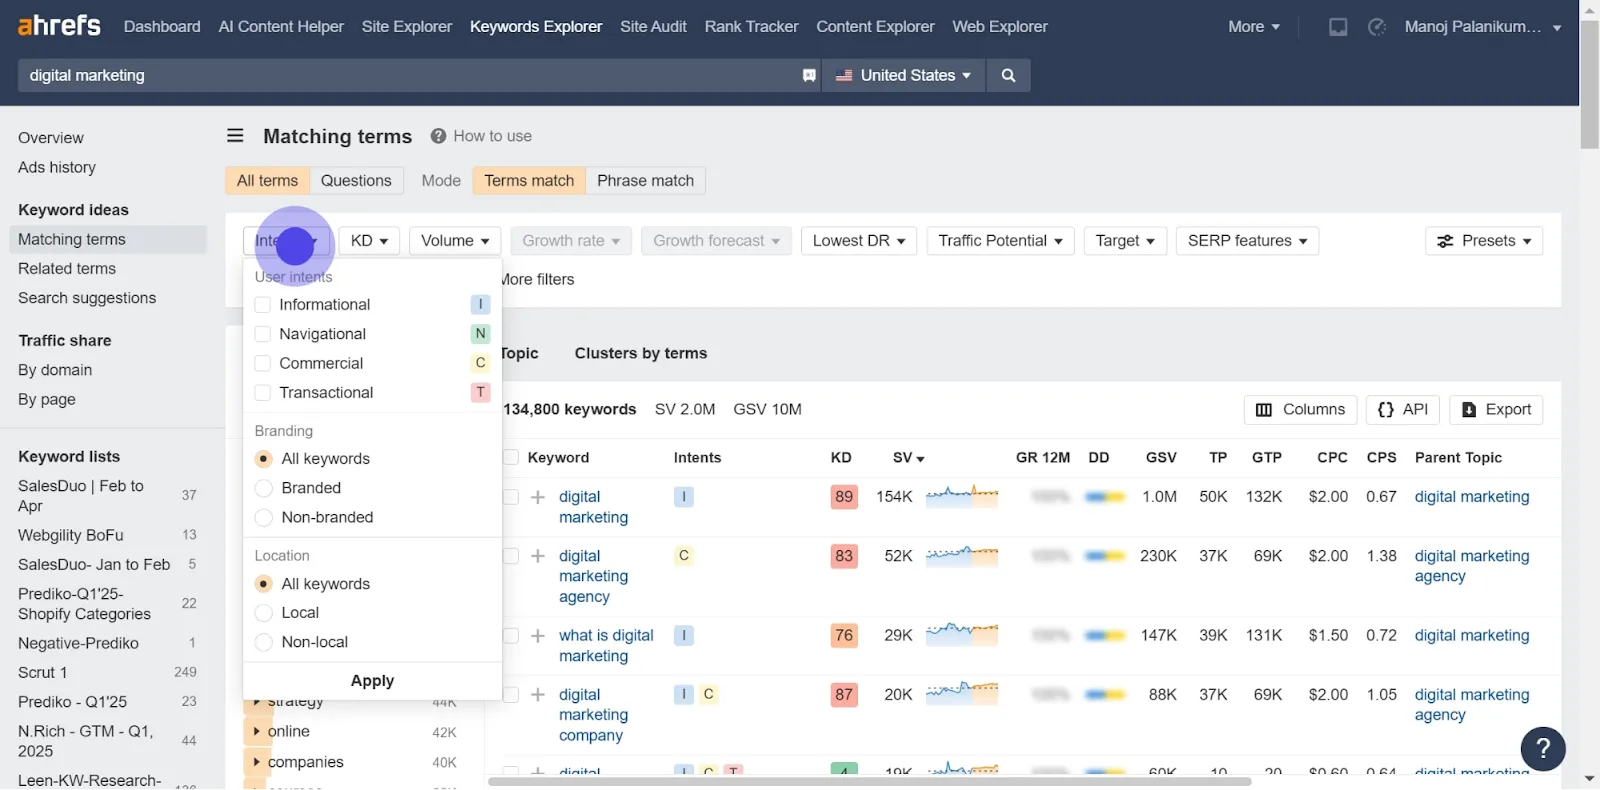1600x790 pixels.
Task: Select Local radio under Location
Action: tap(264, 613)
